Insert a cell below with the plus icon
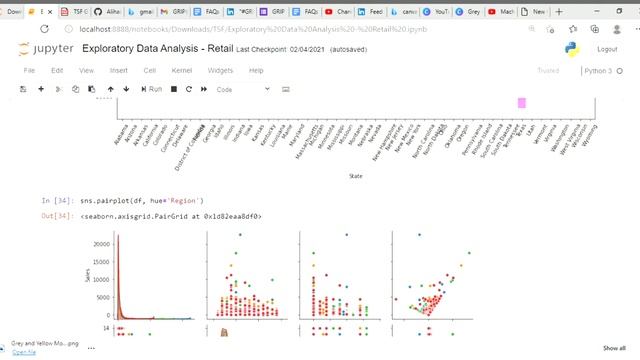The image size is (640, 360). (41, 89)
